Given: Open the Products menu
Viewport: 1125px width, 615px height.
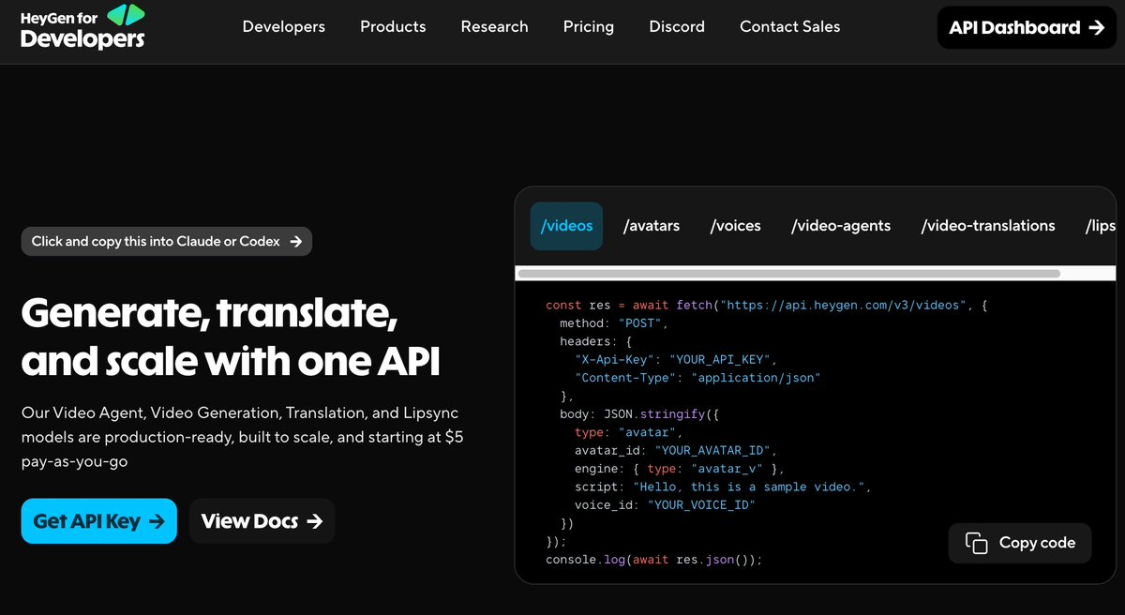Looking at the screenshot, I should pyautogui.click(x=393, y=27).
